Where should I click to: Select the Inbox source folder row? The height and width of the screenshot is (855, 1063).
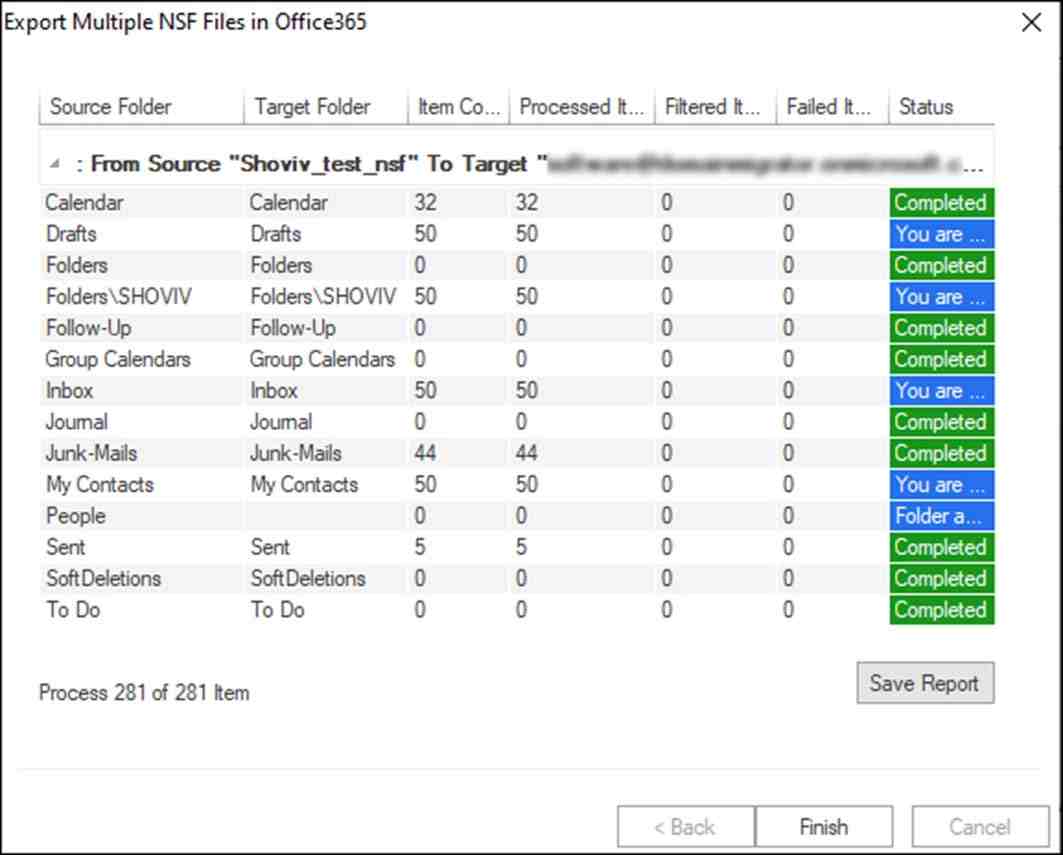pyautogui.click(x=72, y=391)
